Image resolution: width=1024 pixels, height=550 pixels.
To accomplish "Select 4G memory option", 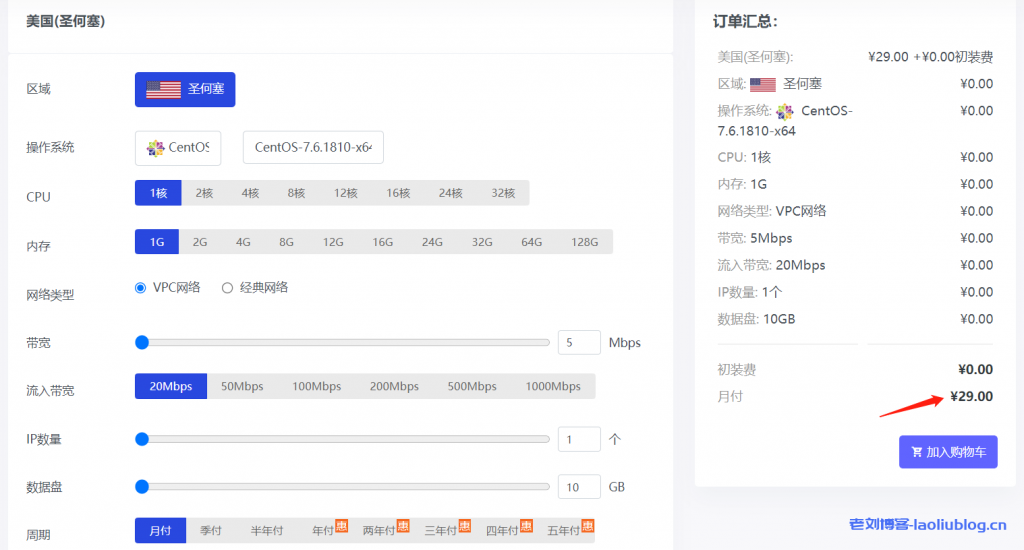I will click(x=243, y=242).
